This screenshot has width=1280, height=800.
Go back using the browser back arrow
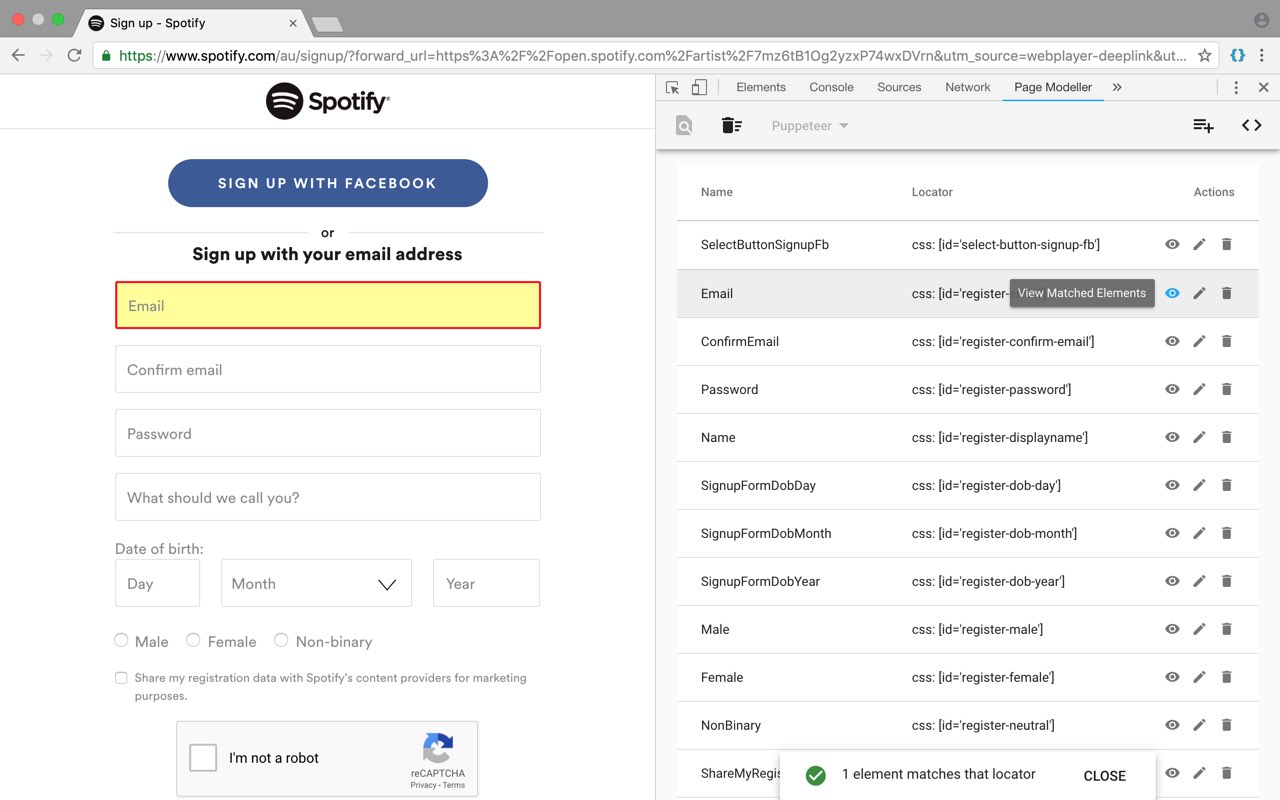click(x=19, y=55)
